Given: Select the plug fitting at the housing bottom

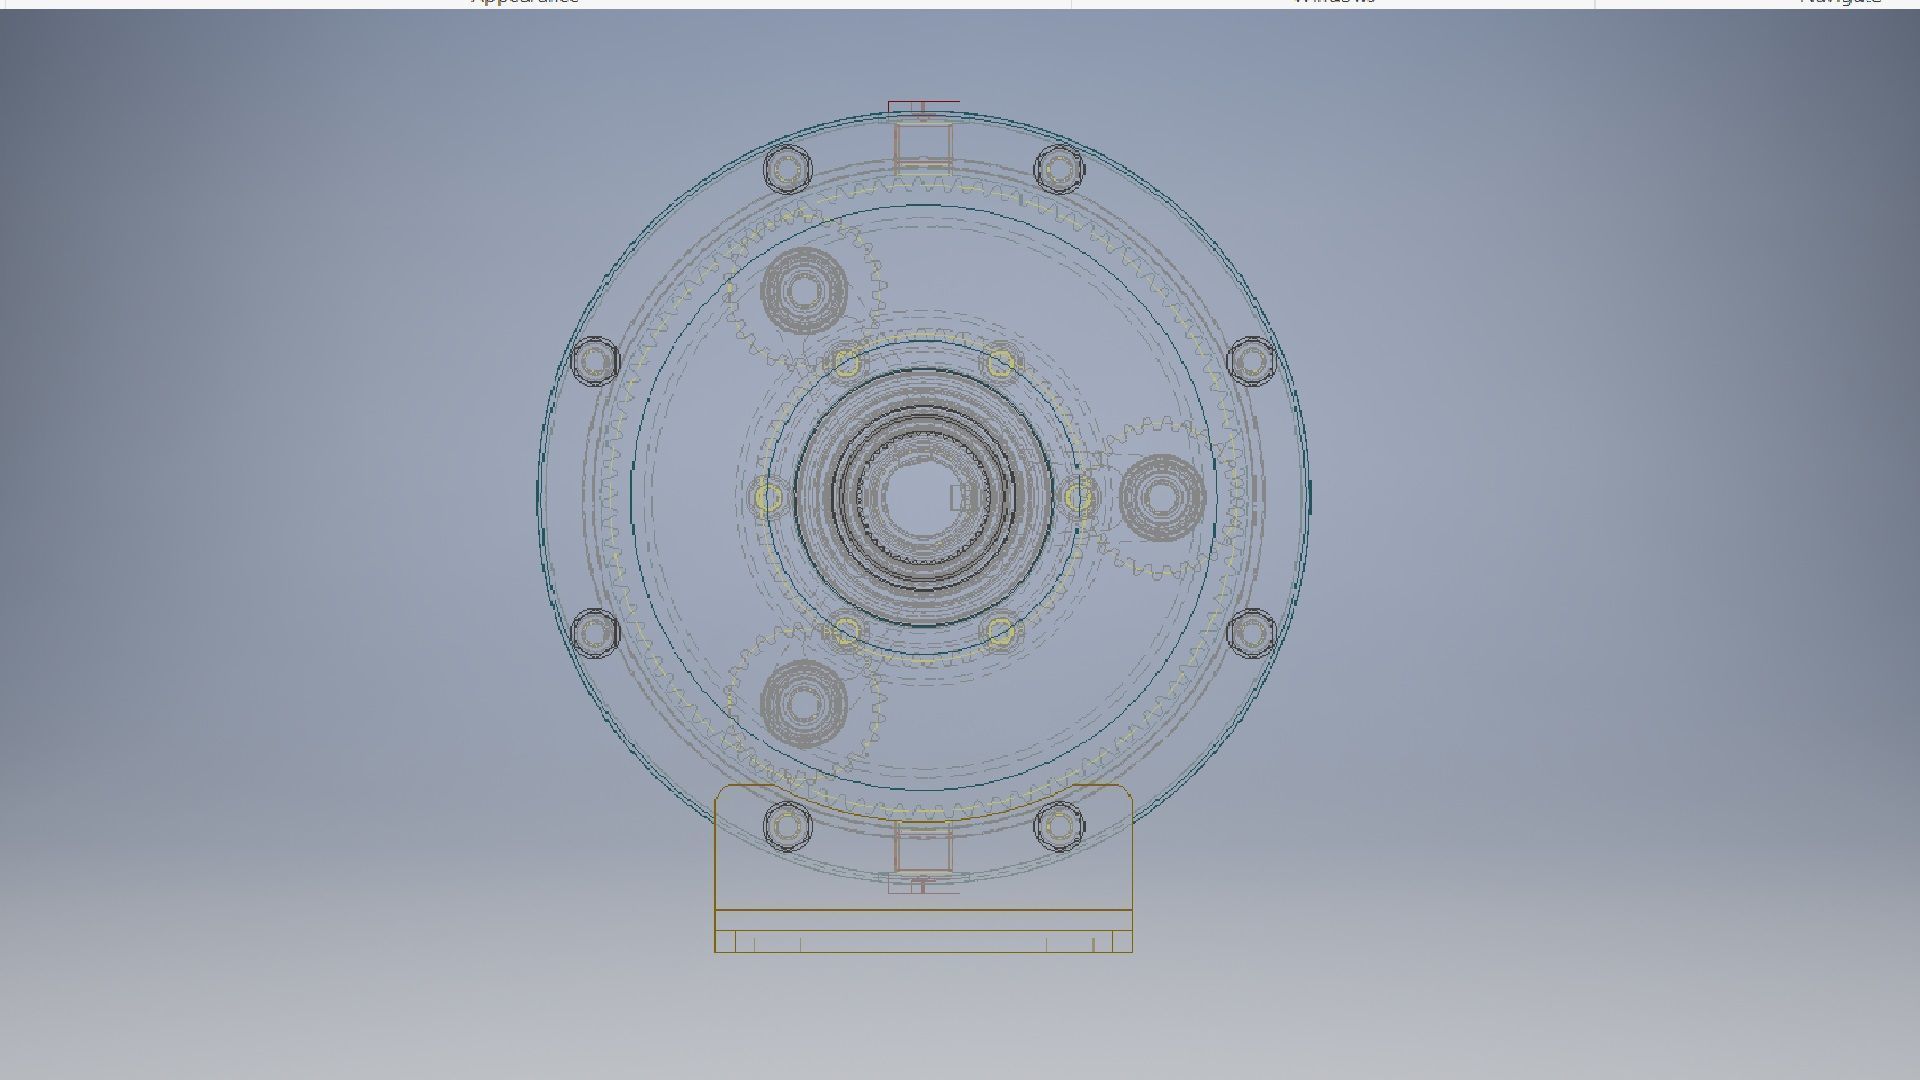Looking at the screenshot, I should (923, 856).
